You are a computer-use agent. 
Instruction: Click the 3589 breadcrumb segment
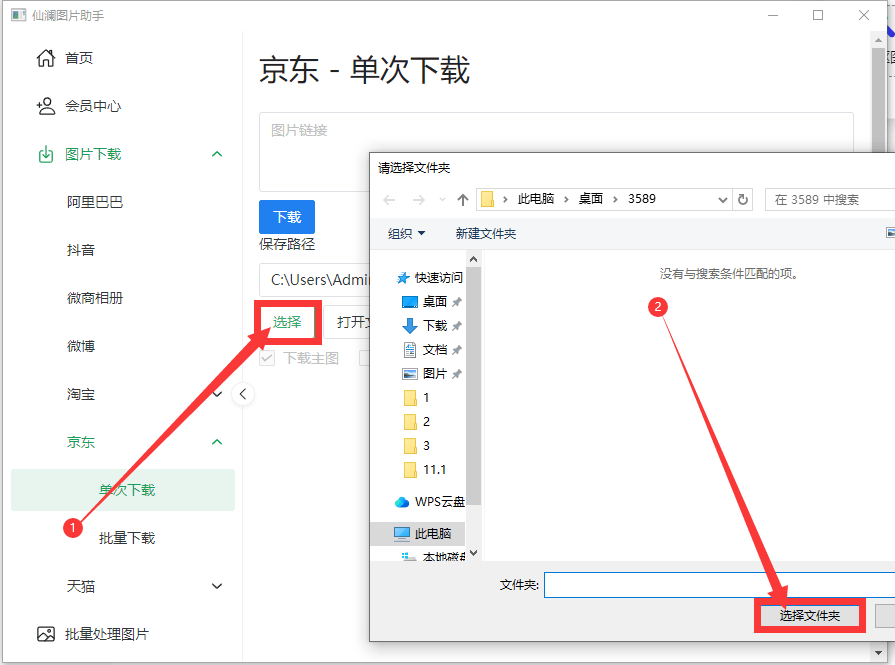[x=642, y=199]
